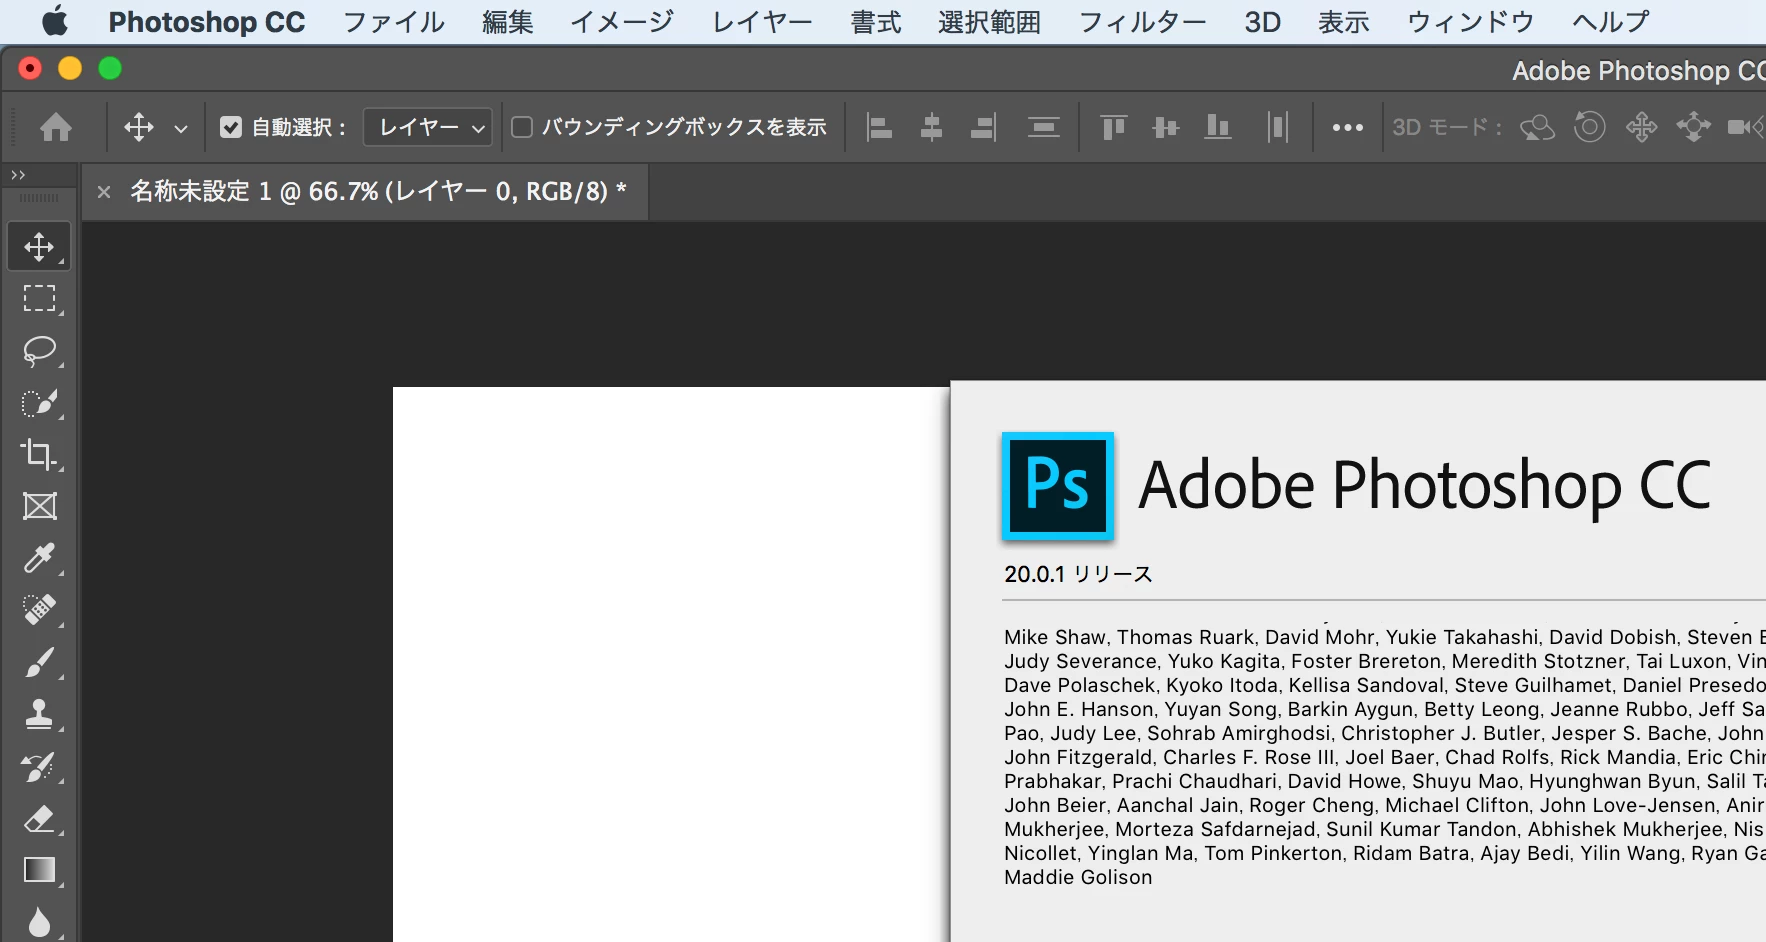Select the Blur tool
This screenshot has width=1766, height=942.
[x=39, y=921]
